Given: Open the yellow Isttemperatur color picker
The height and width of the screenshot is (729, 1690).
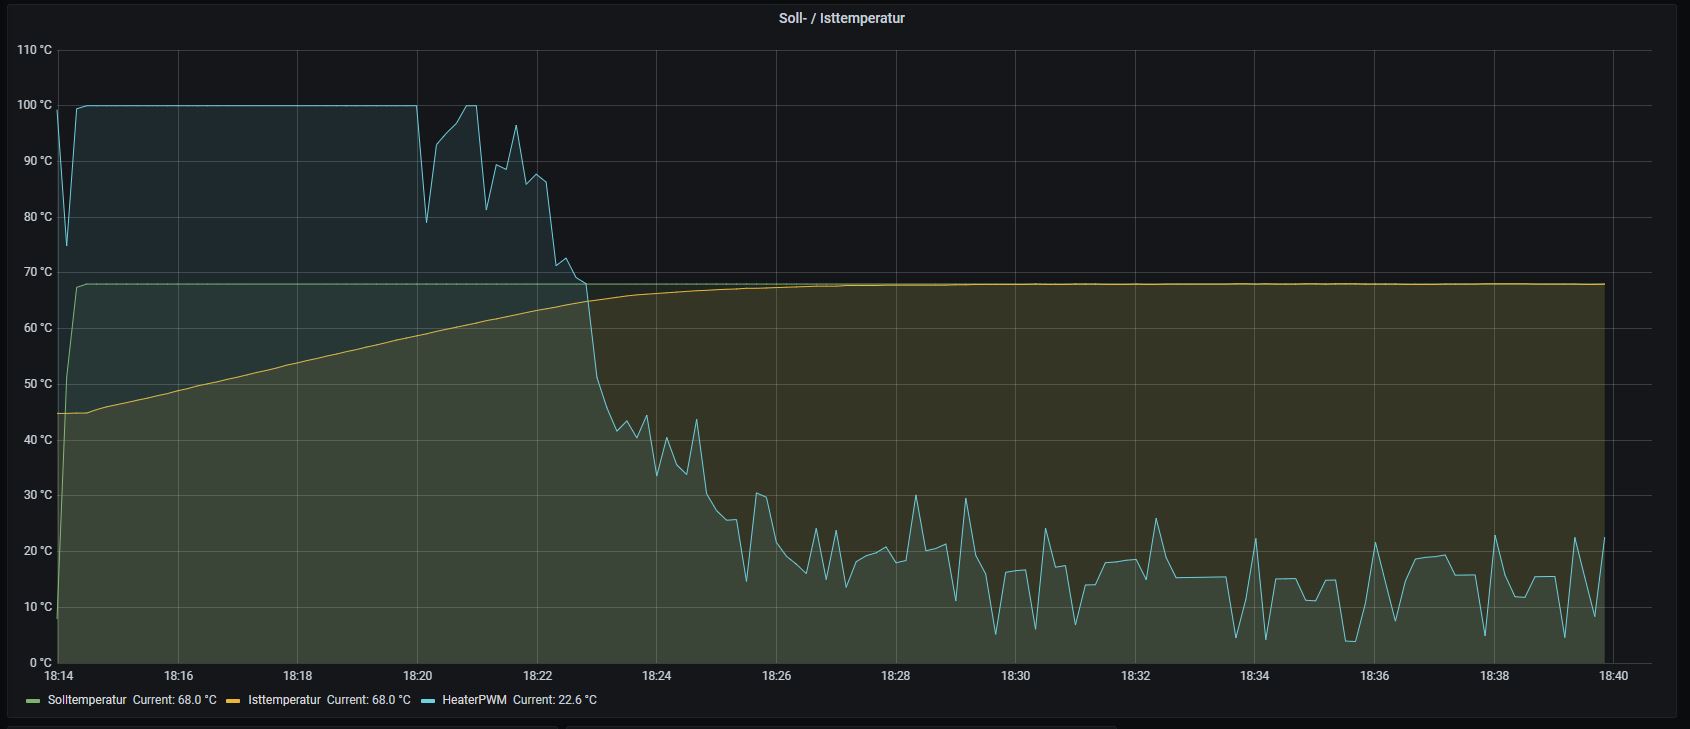Looking at the screenshot, I should click(x=234, y=700).
